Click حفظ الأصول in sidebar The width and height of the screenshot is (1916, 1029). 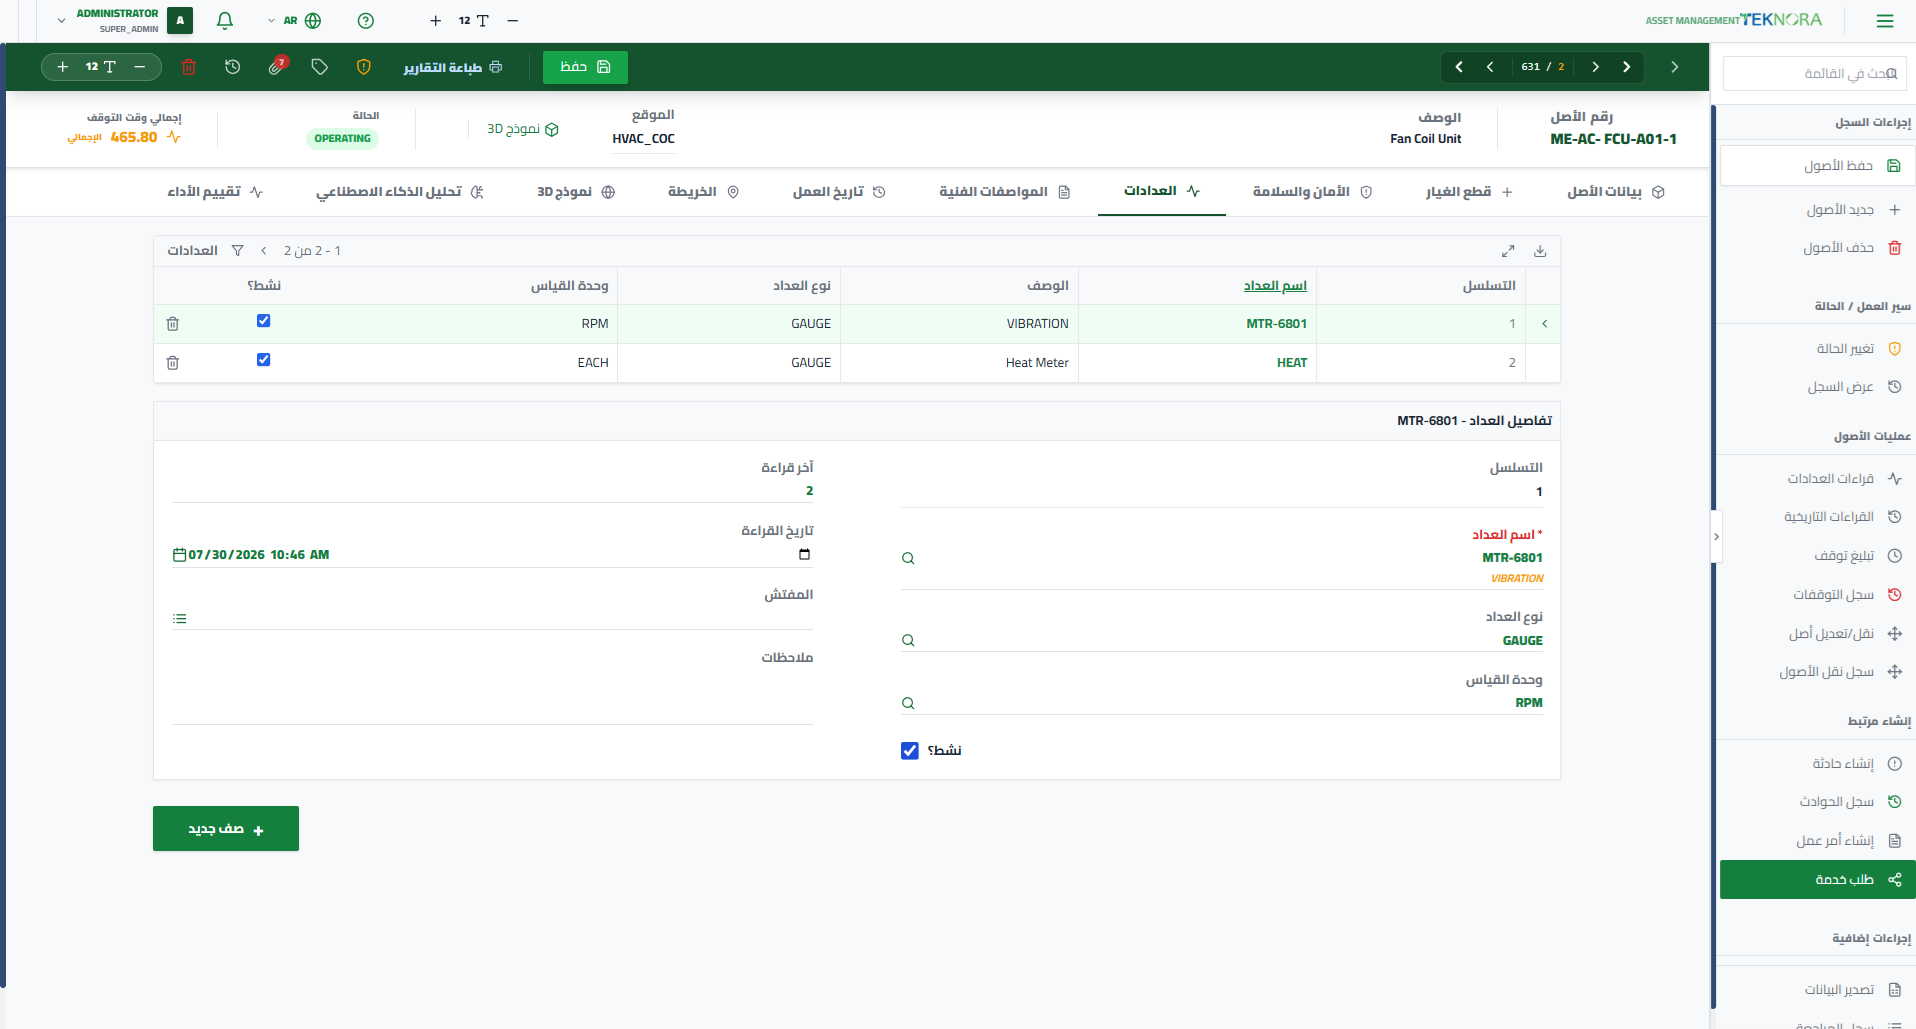tap(1817, 166)
